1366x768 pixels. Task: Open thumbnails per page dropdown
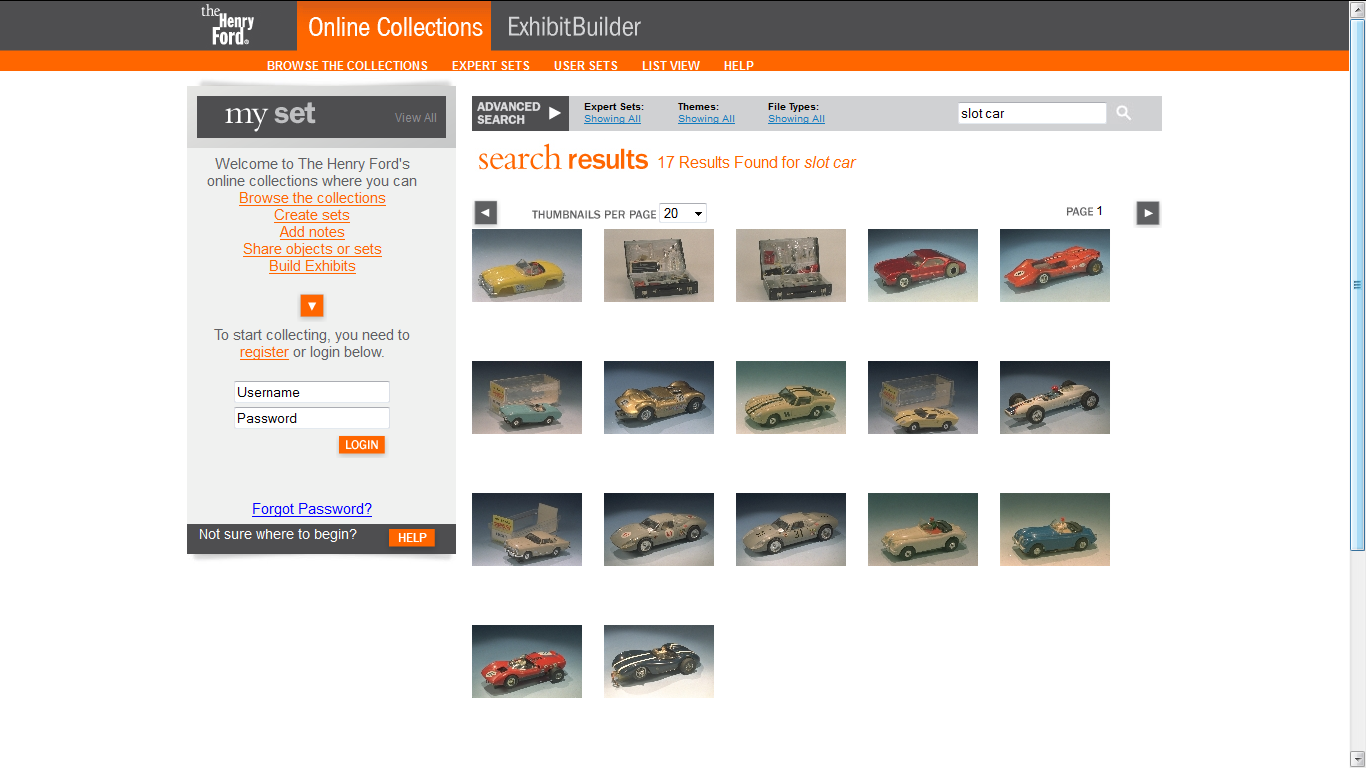(x=683, y=213)
